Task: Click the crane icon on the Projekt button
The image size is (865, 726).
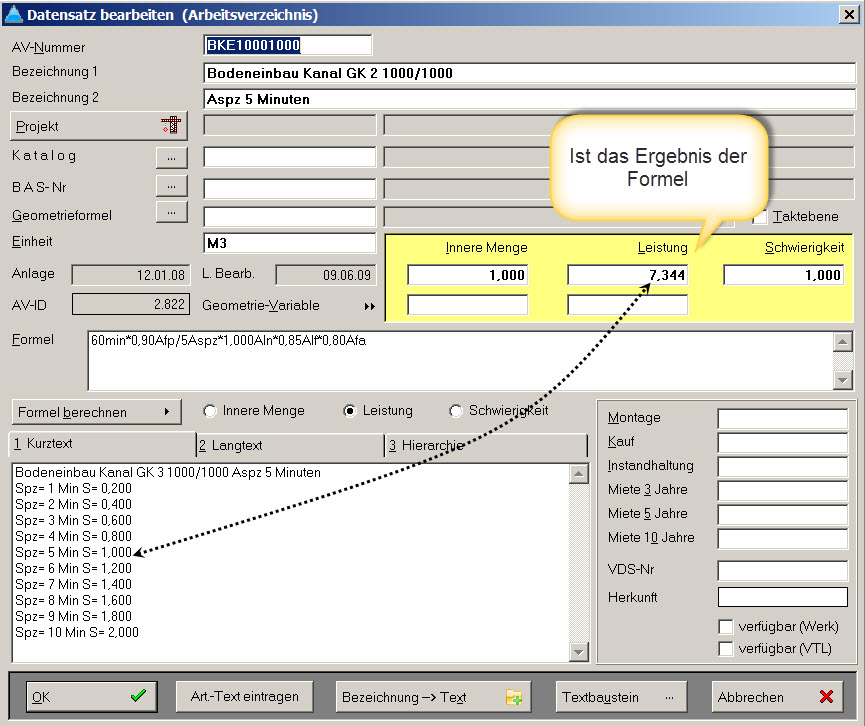Action: [172, 126]
